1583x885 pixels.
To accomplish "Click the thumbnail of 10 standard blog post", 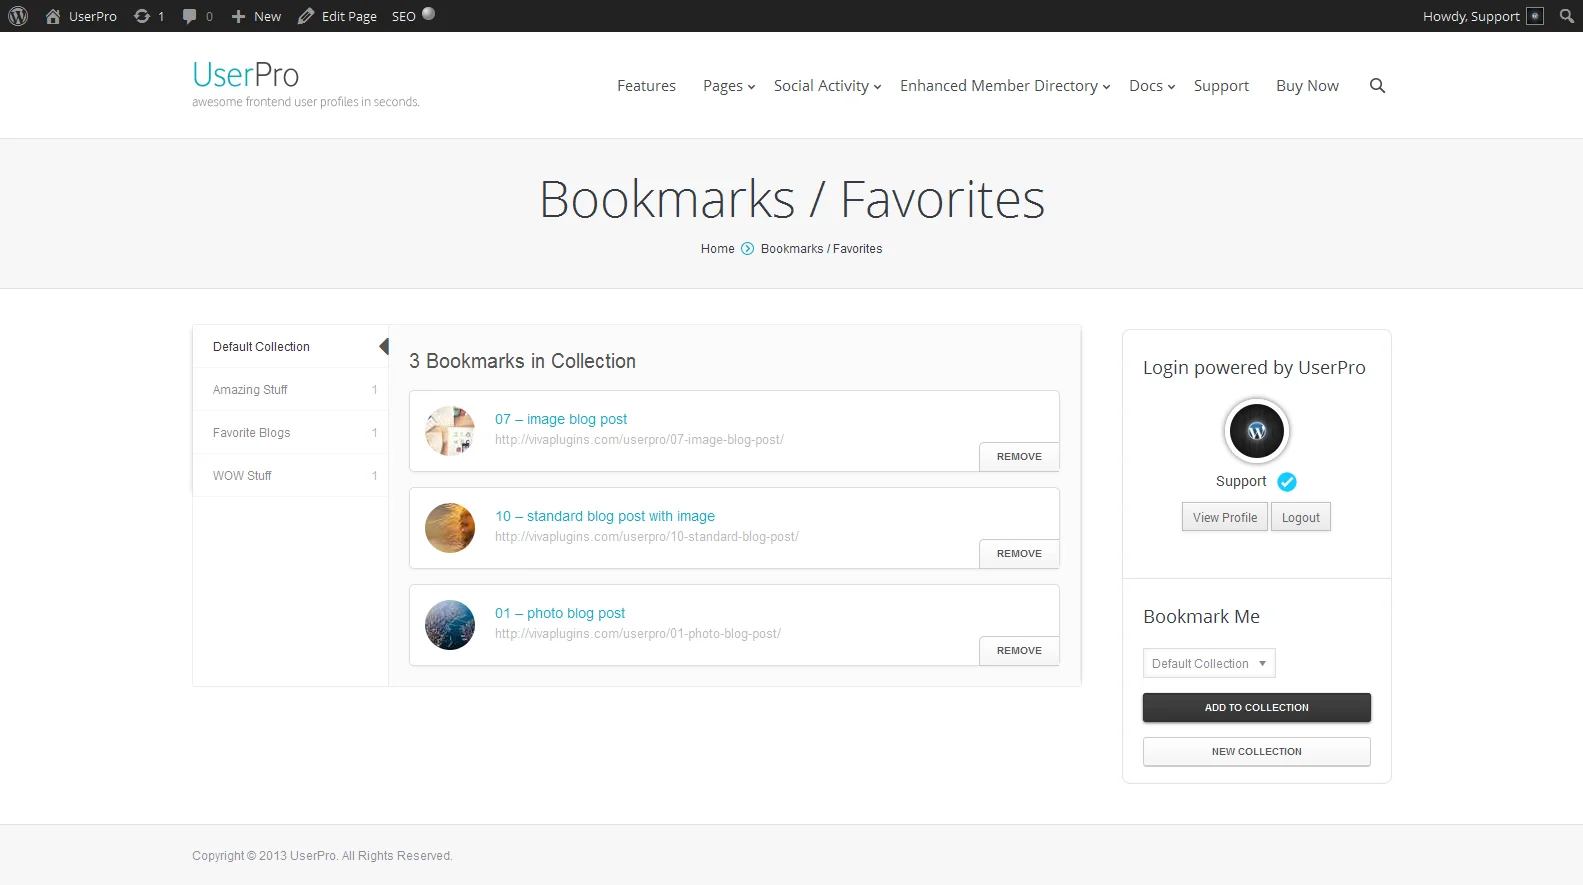I will 450,528.
